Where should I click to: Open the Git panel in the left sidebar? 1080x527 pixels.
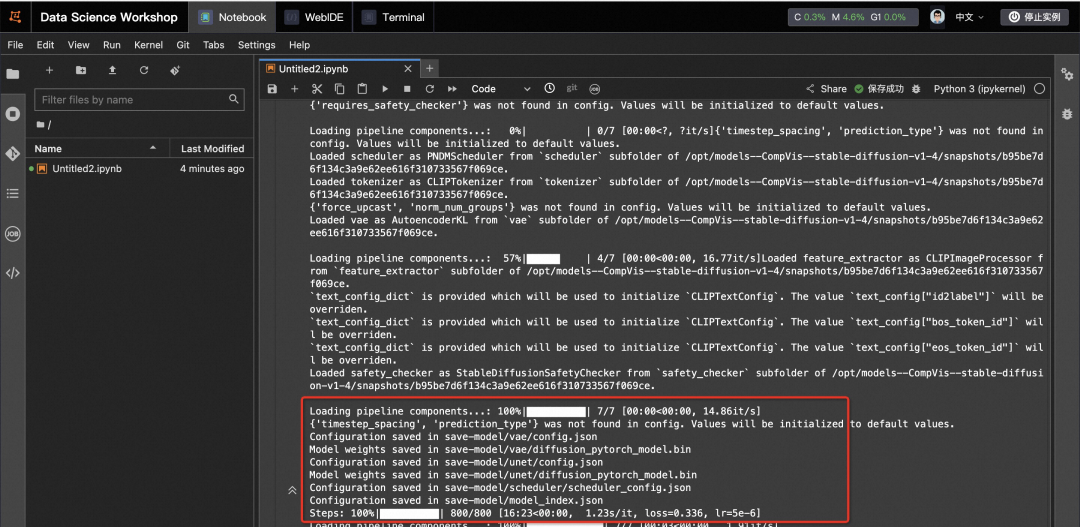12,154
